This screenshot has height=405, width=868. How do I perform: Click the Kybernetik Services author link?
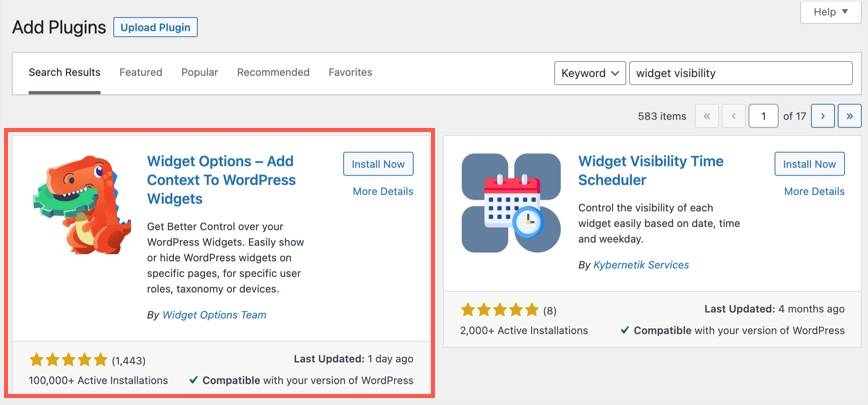[640, 265]
